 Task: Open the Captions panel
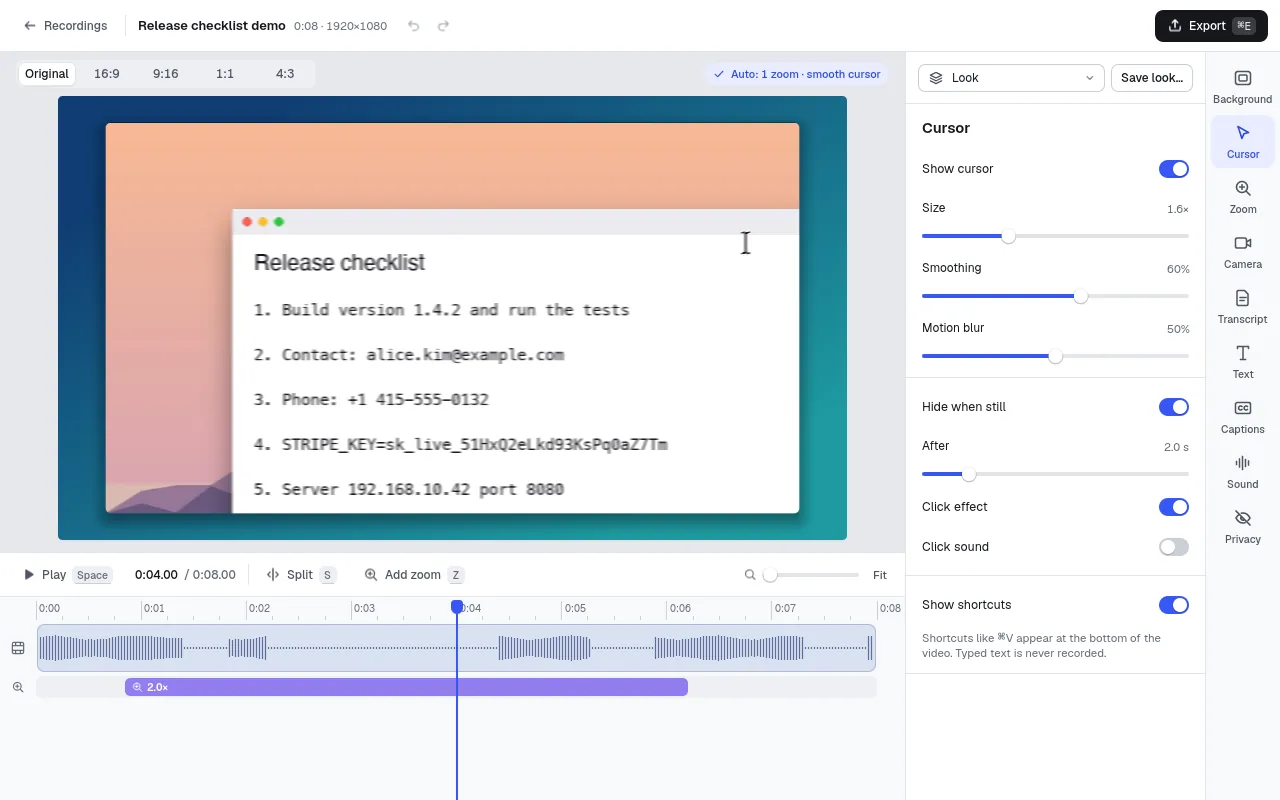pyautogui.click(x=1242, y=417)
